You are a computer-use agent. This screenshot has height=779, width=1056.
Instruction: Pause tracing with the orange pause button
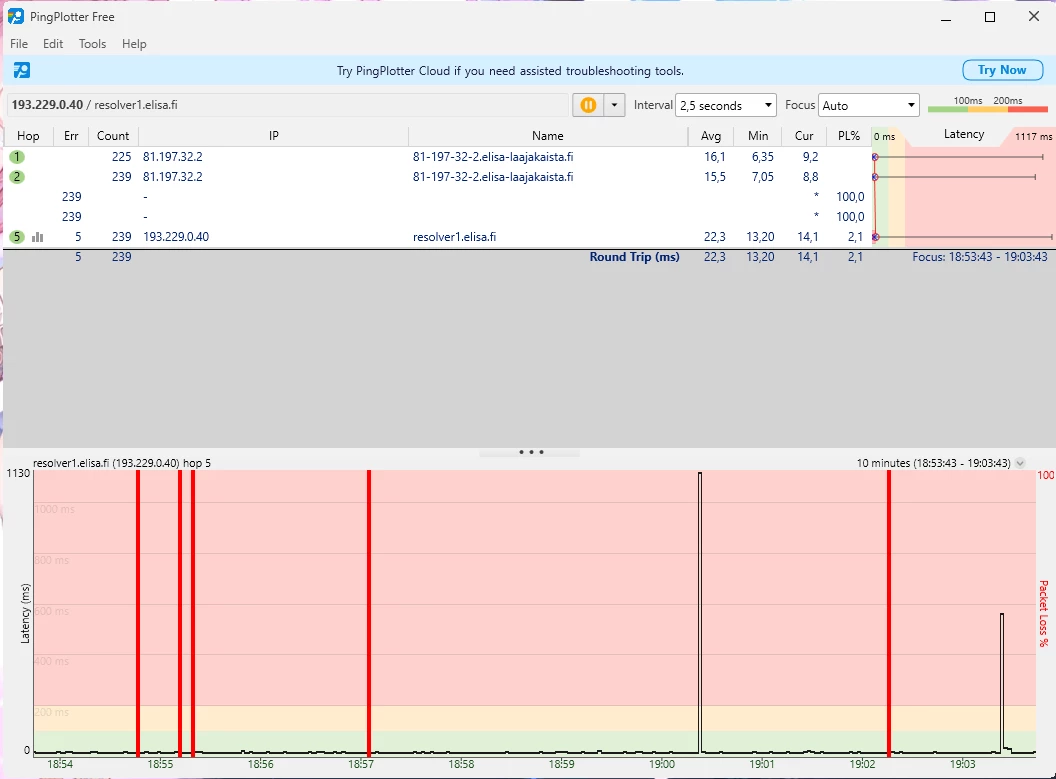tap(588, 105)
